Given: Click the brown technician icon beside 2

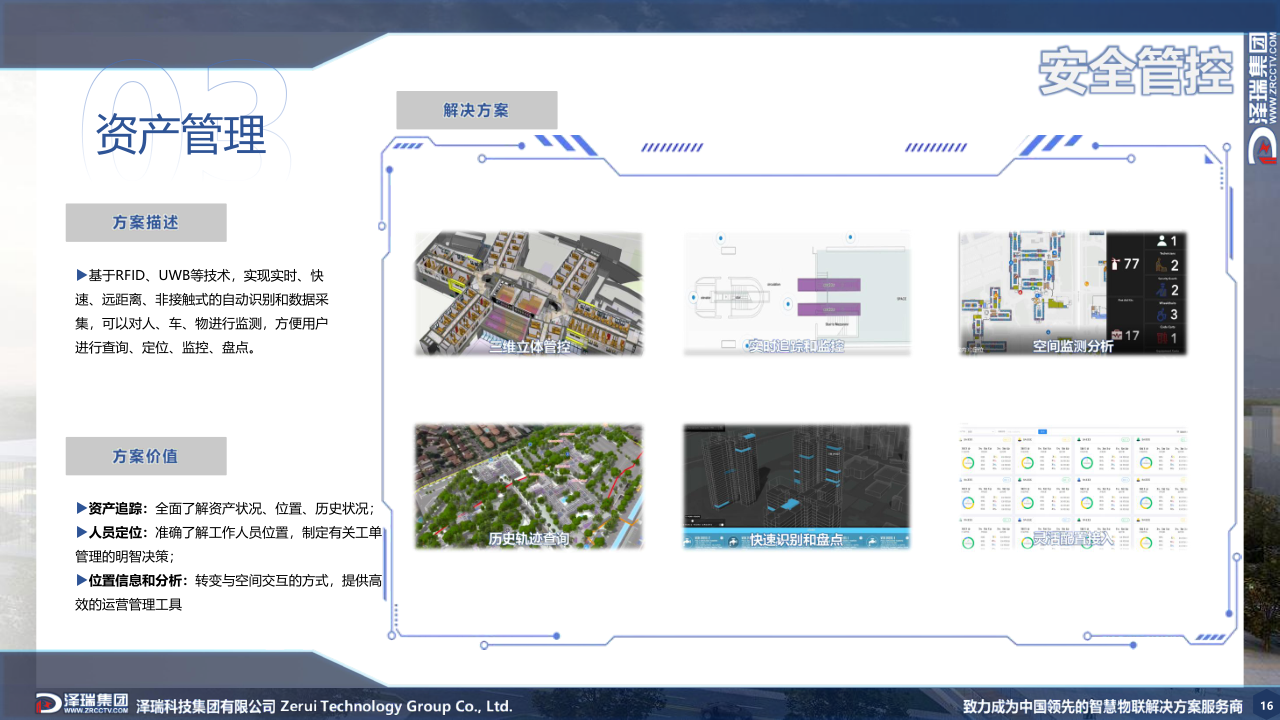Looking at the screenshot, I should (x=1162, y=265).
